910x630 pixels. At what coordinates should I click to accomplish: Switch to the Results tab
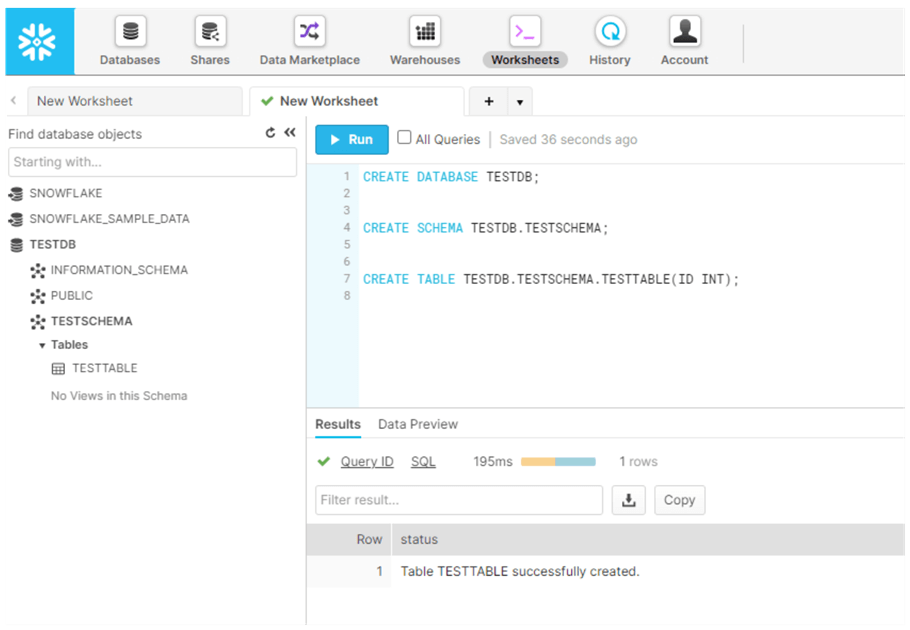(338, 424)
